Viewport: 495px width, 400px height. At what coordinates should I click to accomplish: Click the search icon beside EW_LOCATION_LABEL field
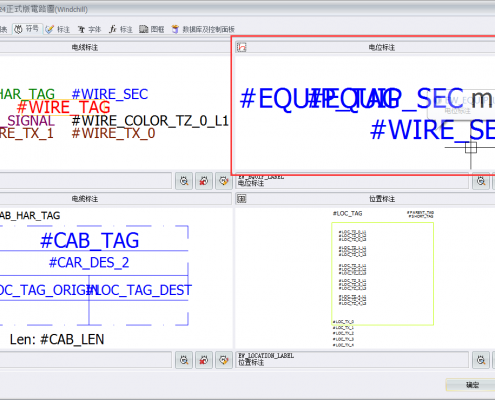tap(481, 360)
